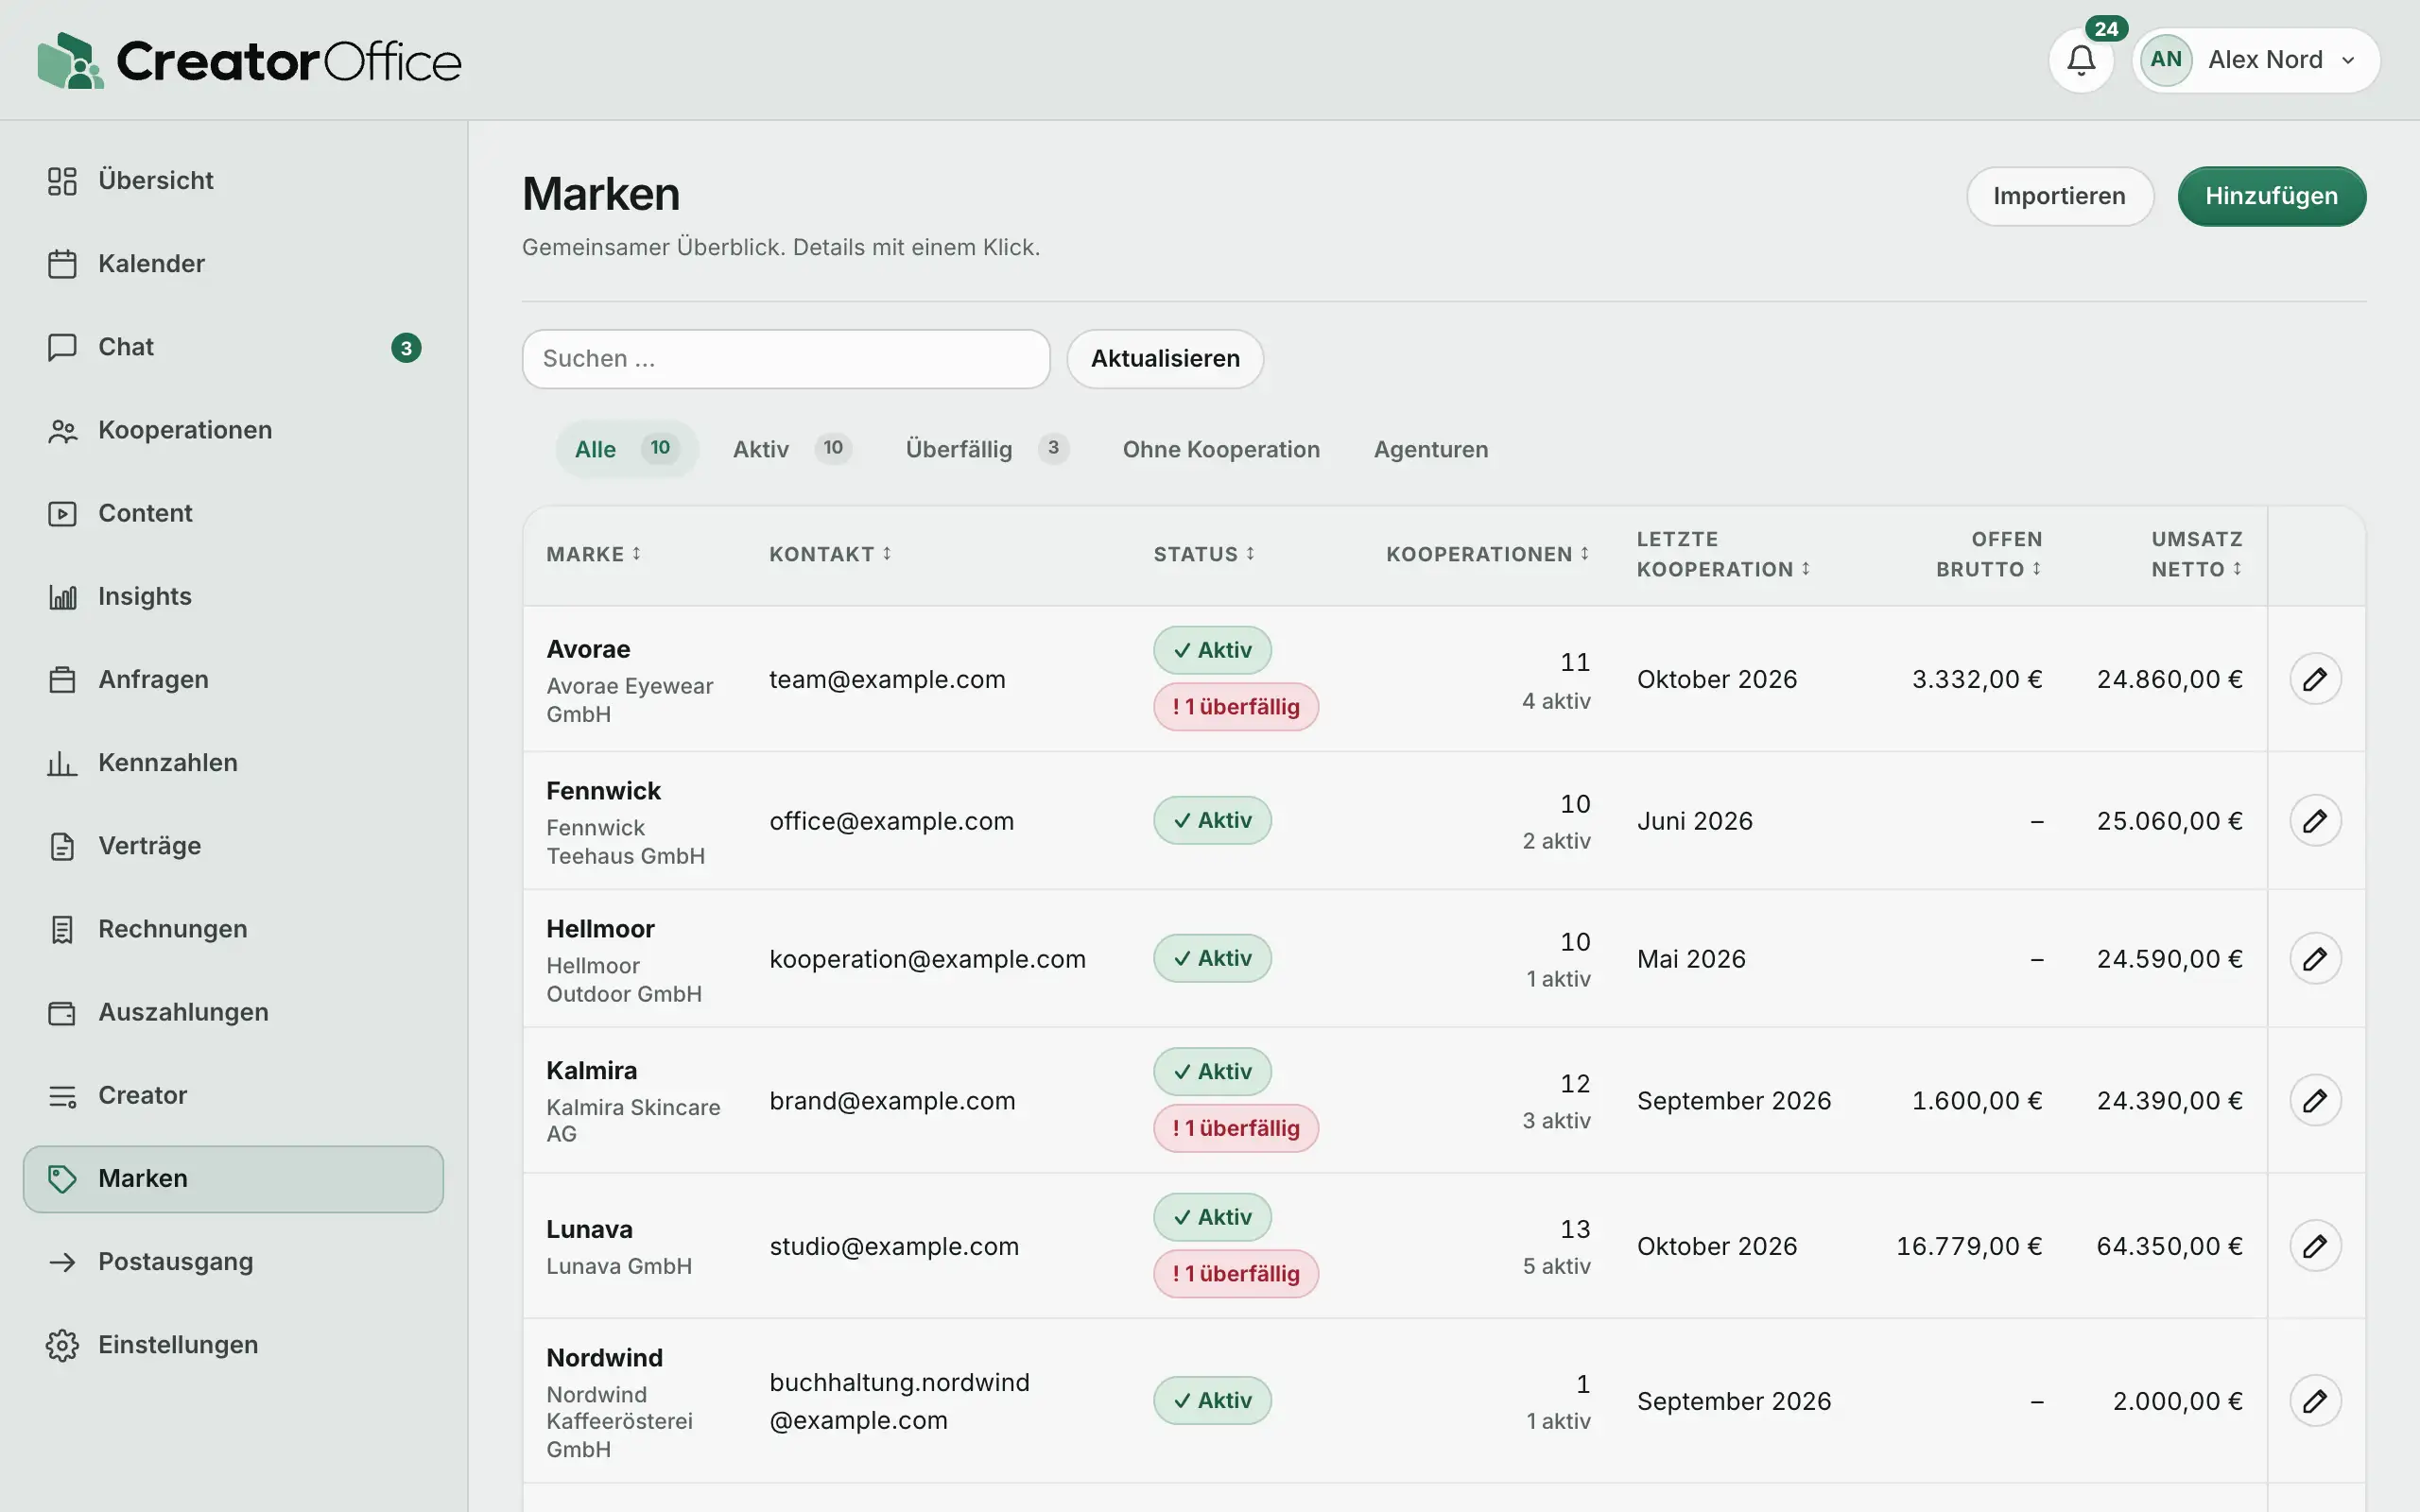The width and height of the screenshot is (2420, 1512).
Task: Open the Agenturen tab
Action: pos(1431,449)
